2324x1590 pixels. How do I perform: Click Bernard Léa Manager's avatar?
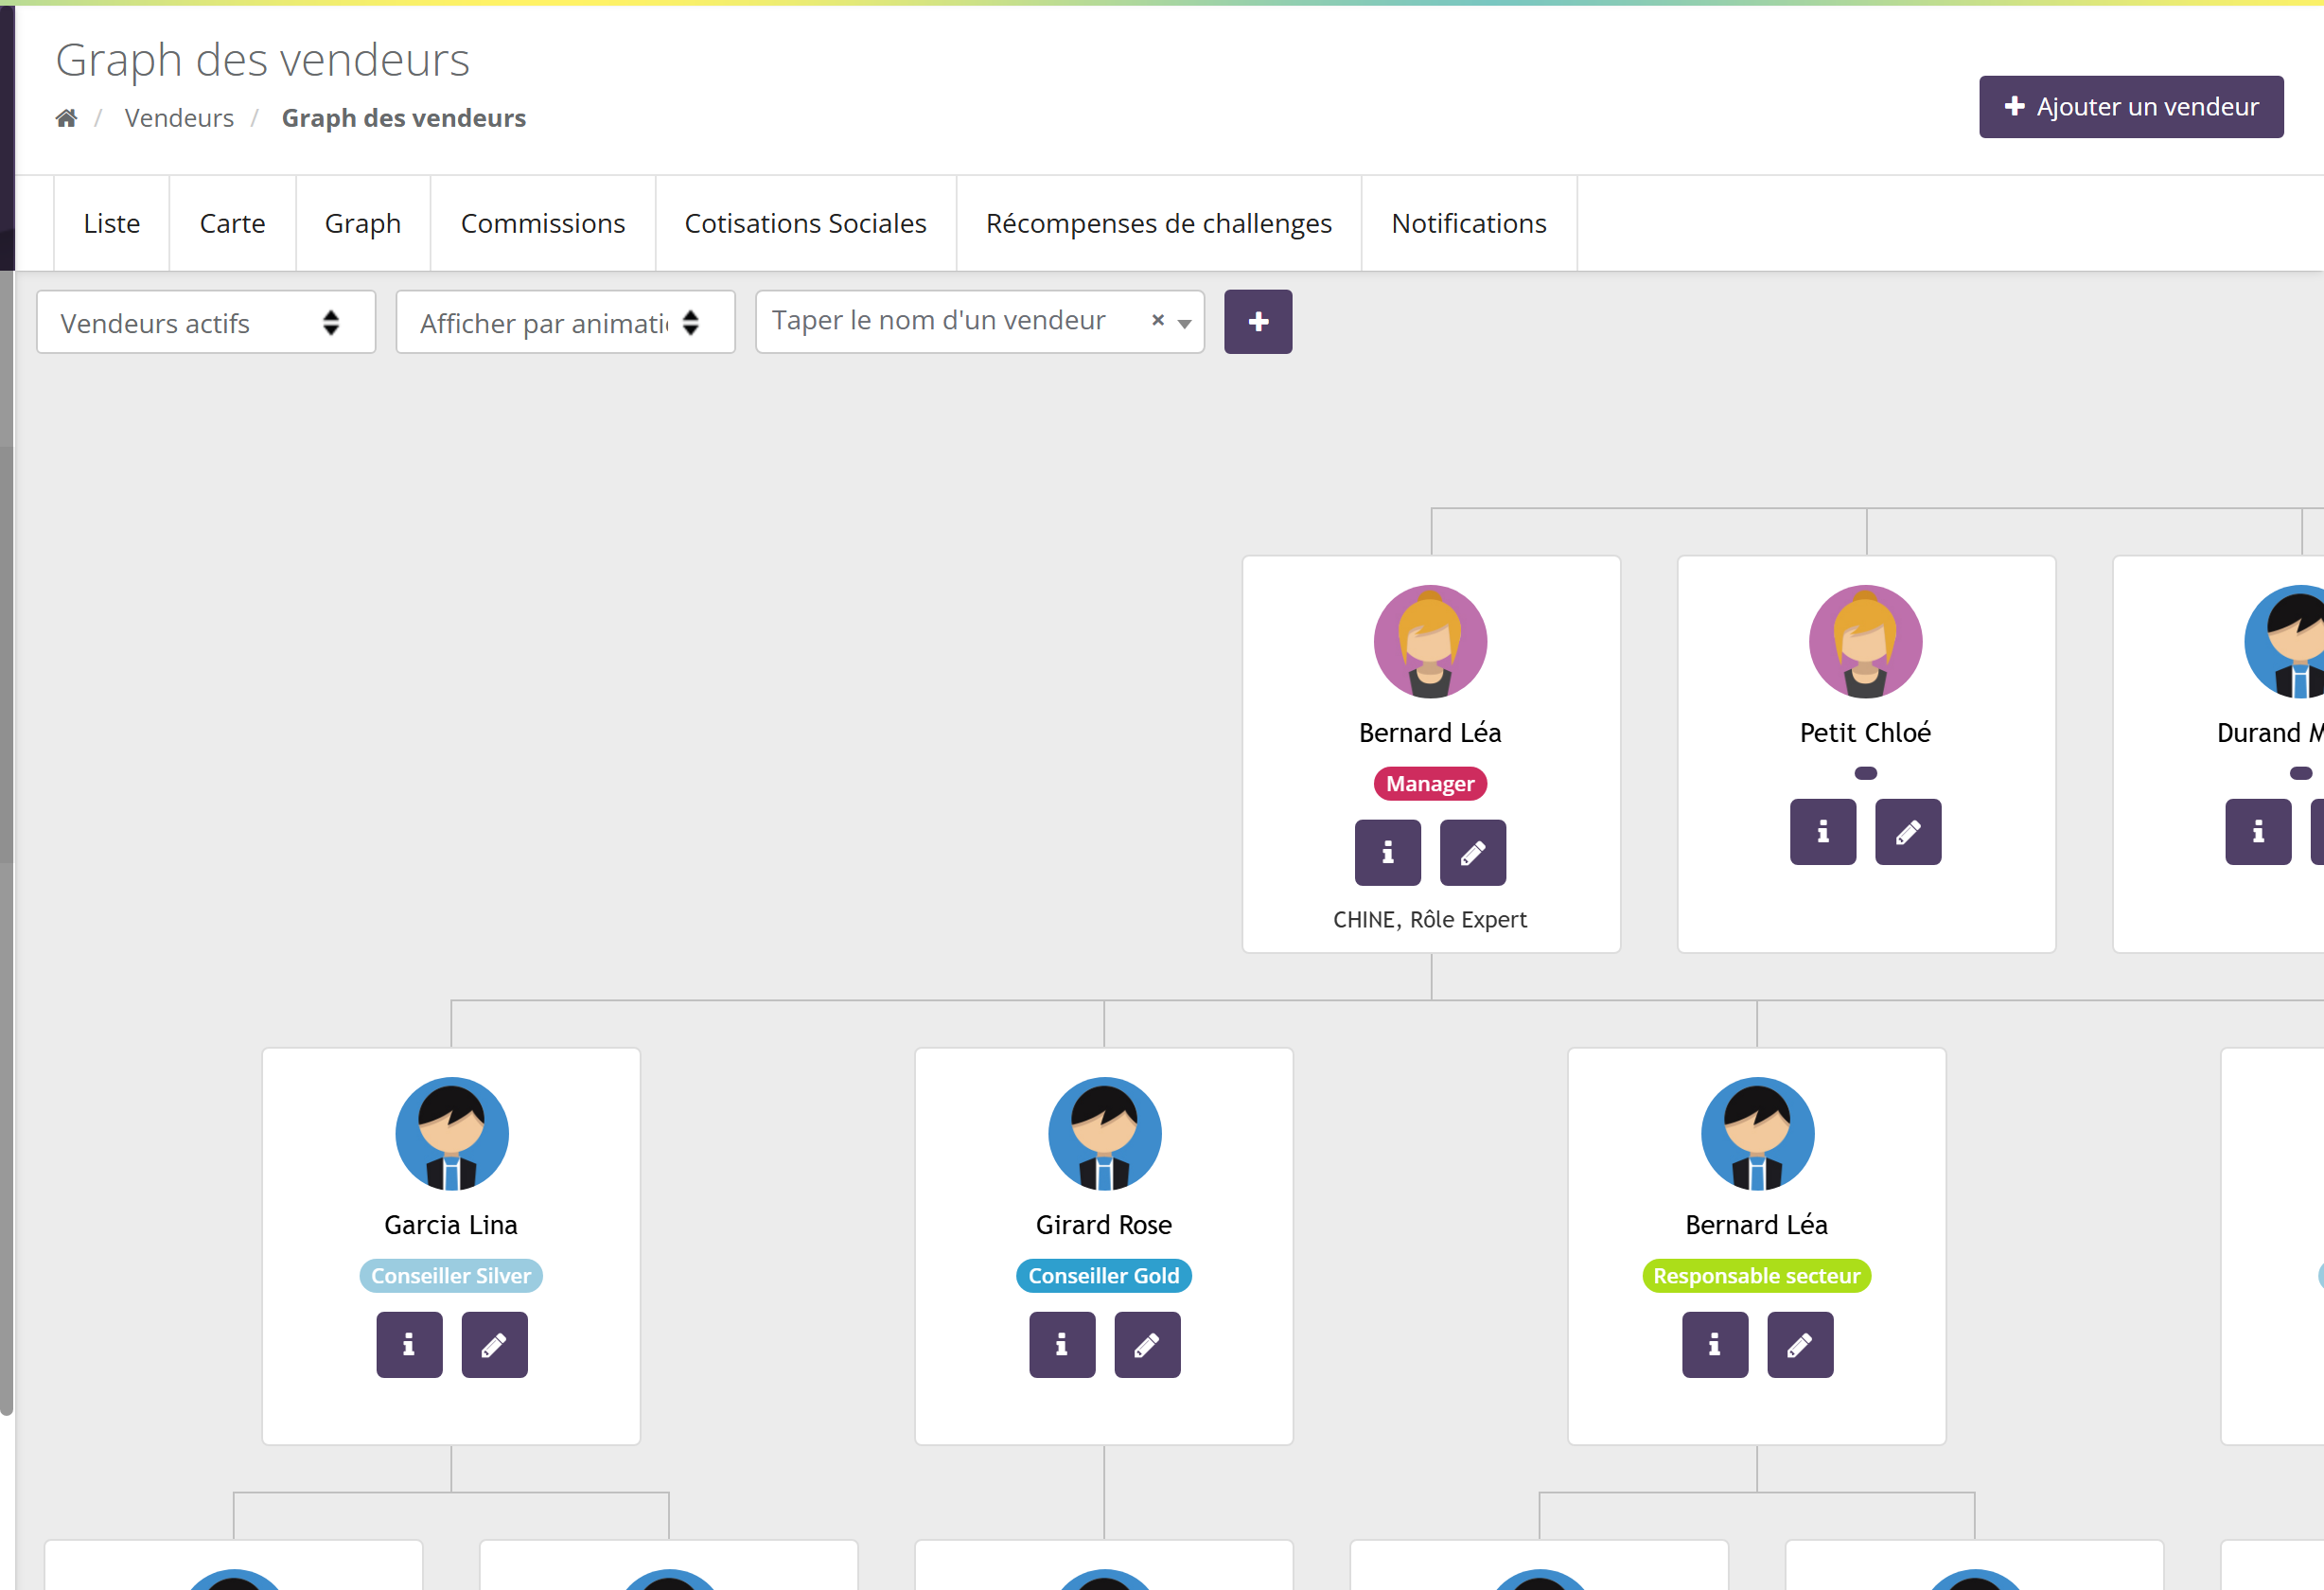tap(1429, 641)
